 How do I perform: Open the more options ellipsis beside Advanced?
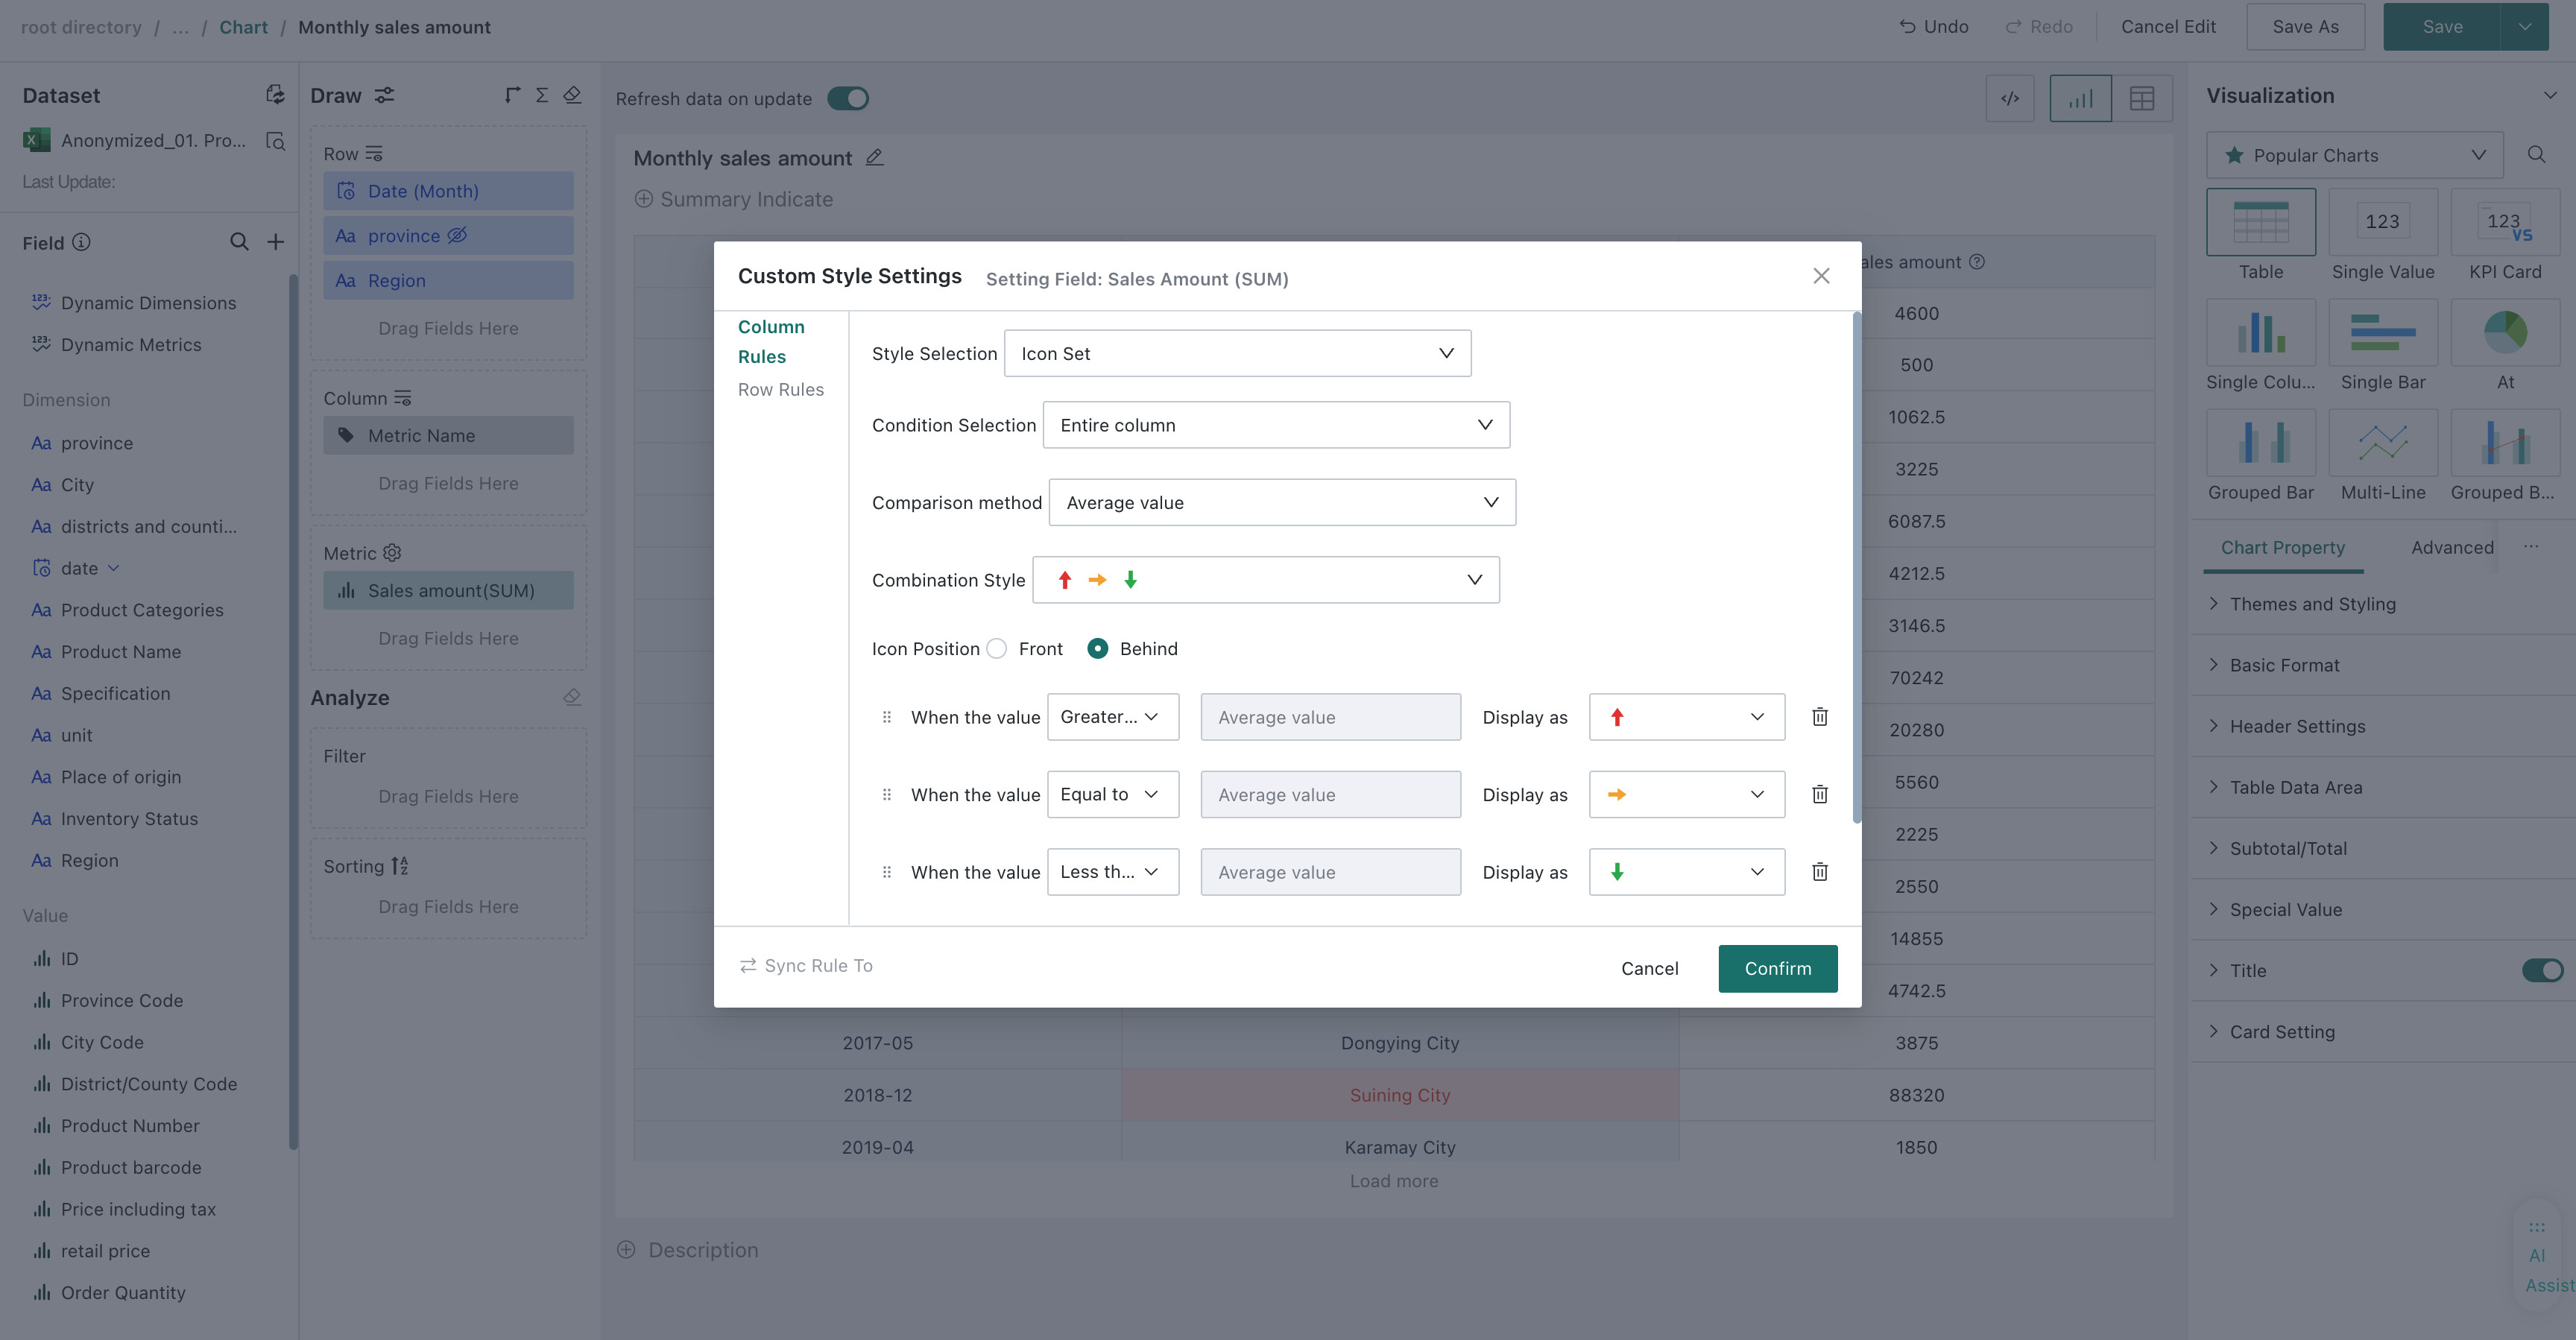2531,547
